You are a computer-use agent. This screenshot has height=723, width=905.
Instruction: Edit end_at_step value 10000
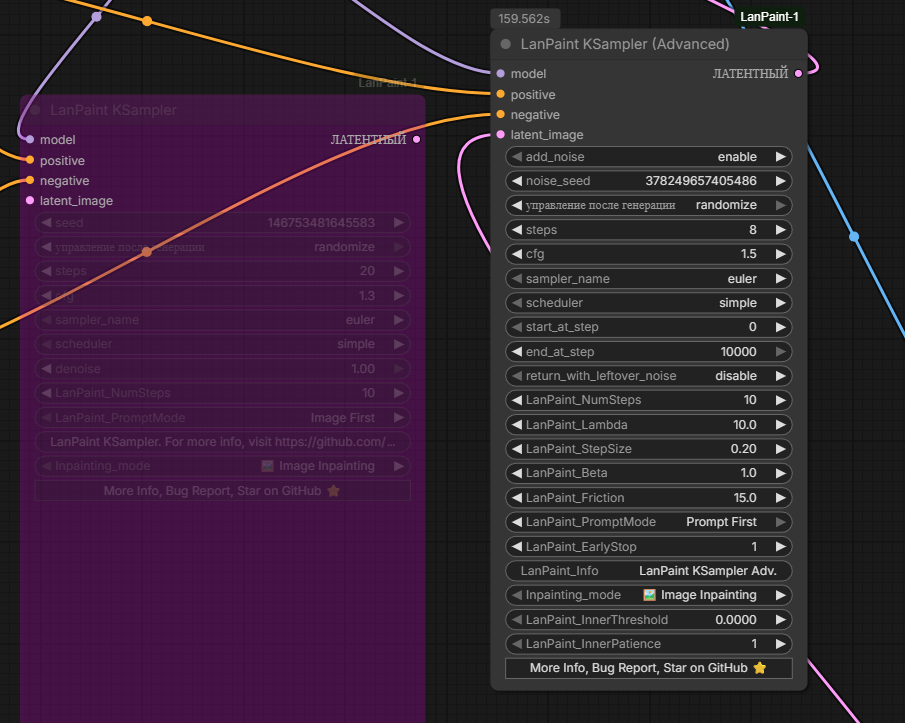[648, 351]
